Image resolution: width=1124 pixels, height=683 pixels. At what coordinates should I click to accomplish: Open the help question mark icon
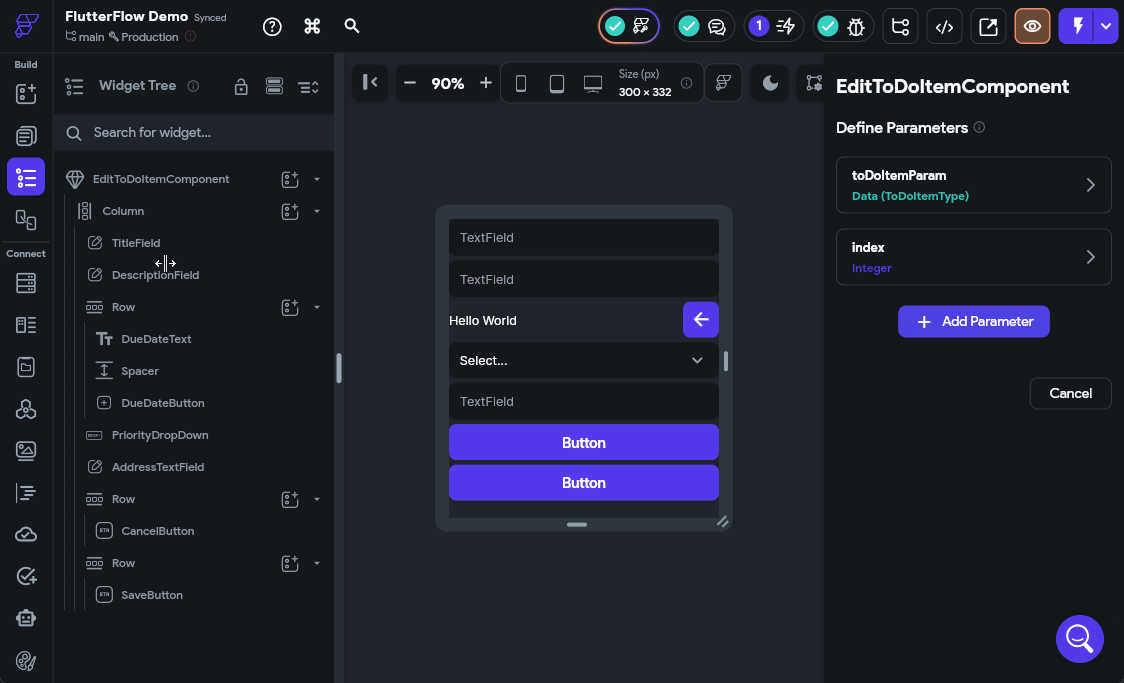click(272, 27)
